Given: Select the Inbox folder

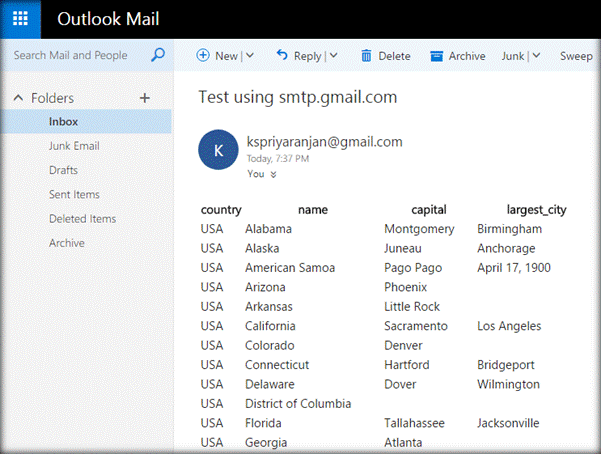Looking at the screenshot, I should (63, 122).
